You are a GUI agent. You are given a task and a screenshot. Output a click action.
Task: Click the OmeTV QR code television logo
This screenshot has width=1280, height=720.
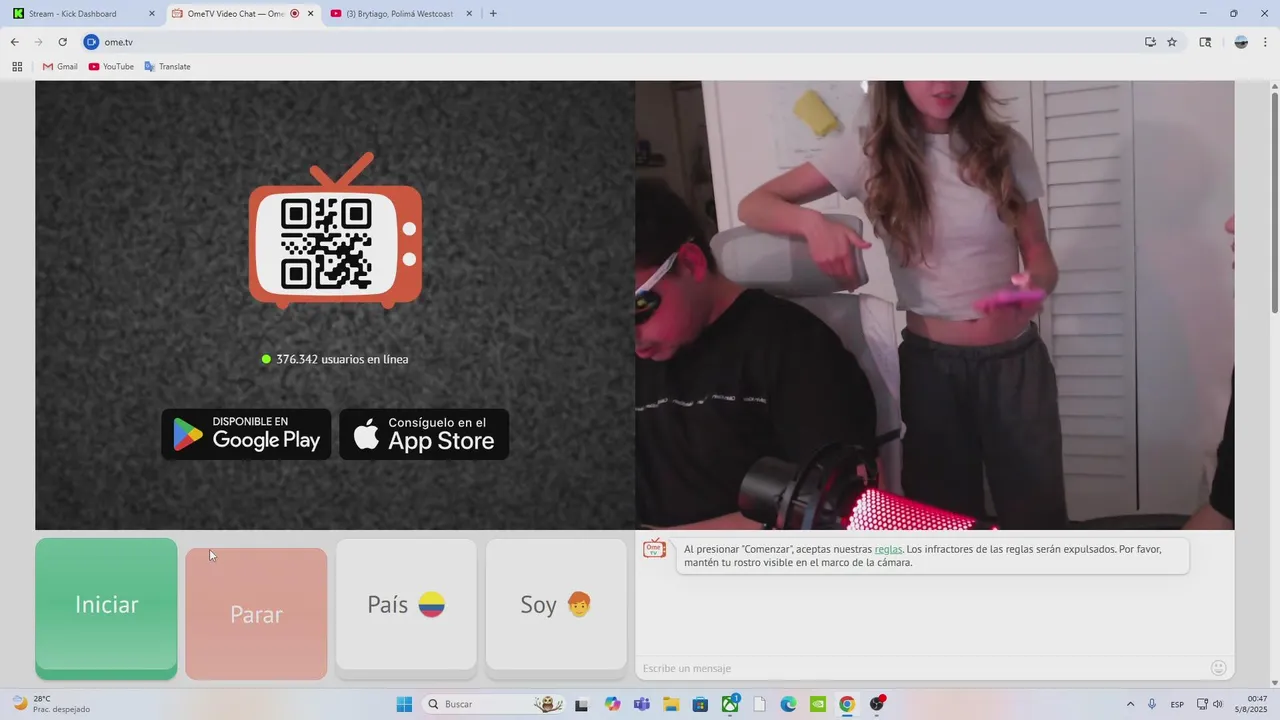pyautogui.click(x=335, y=231)
